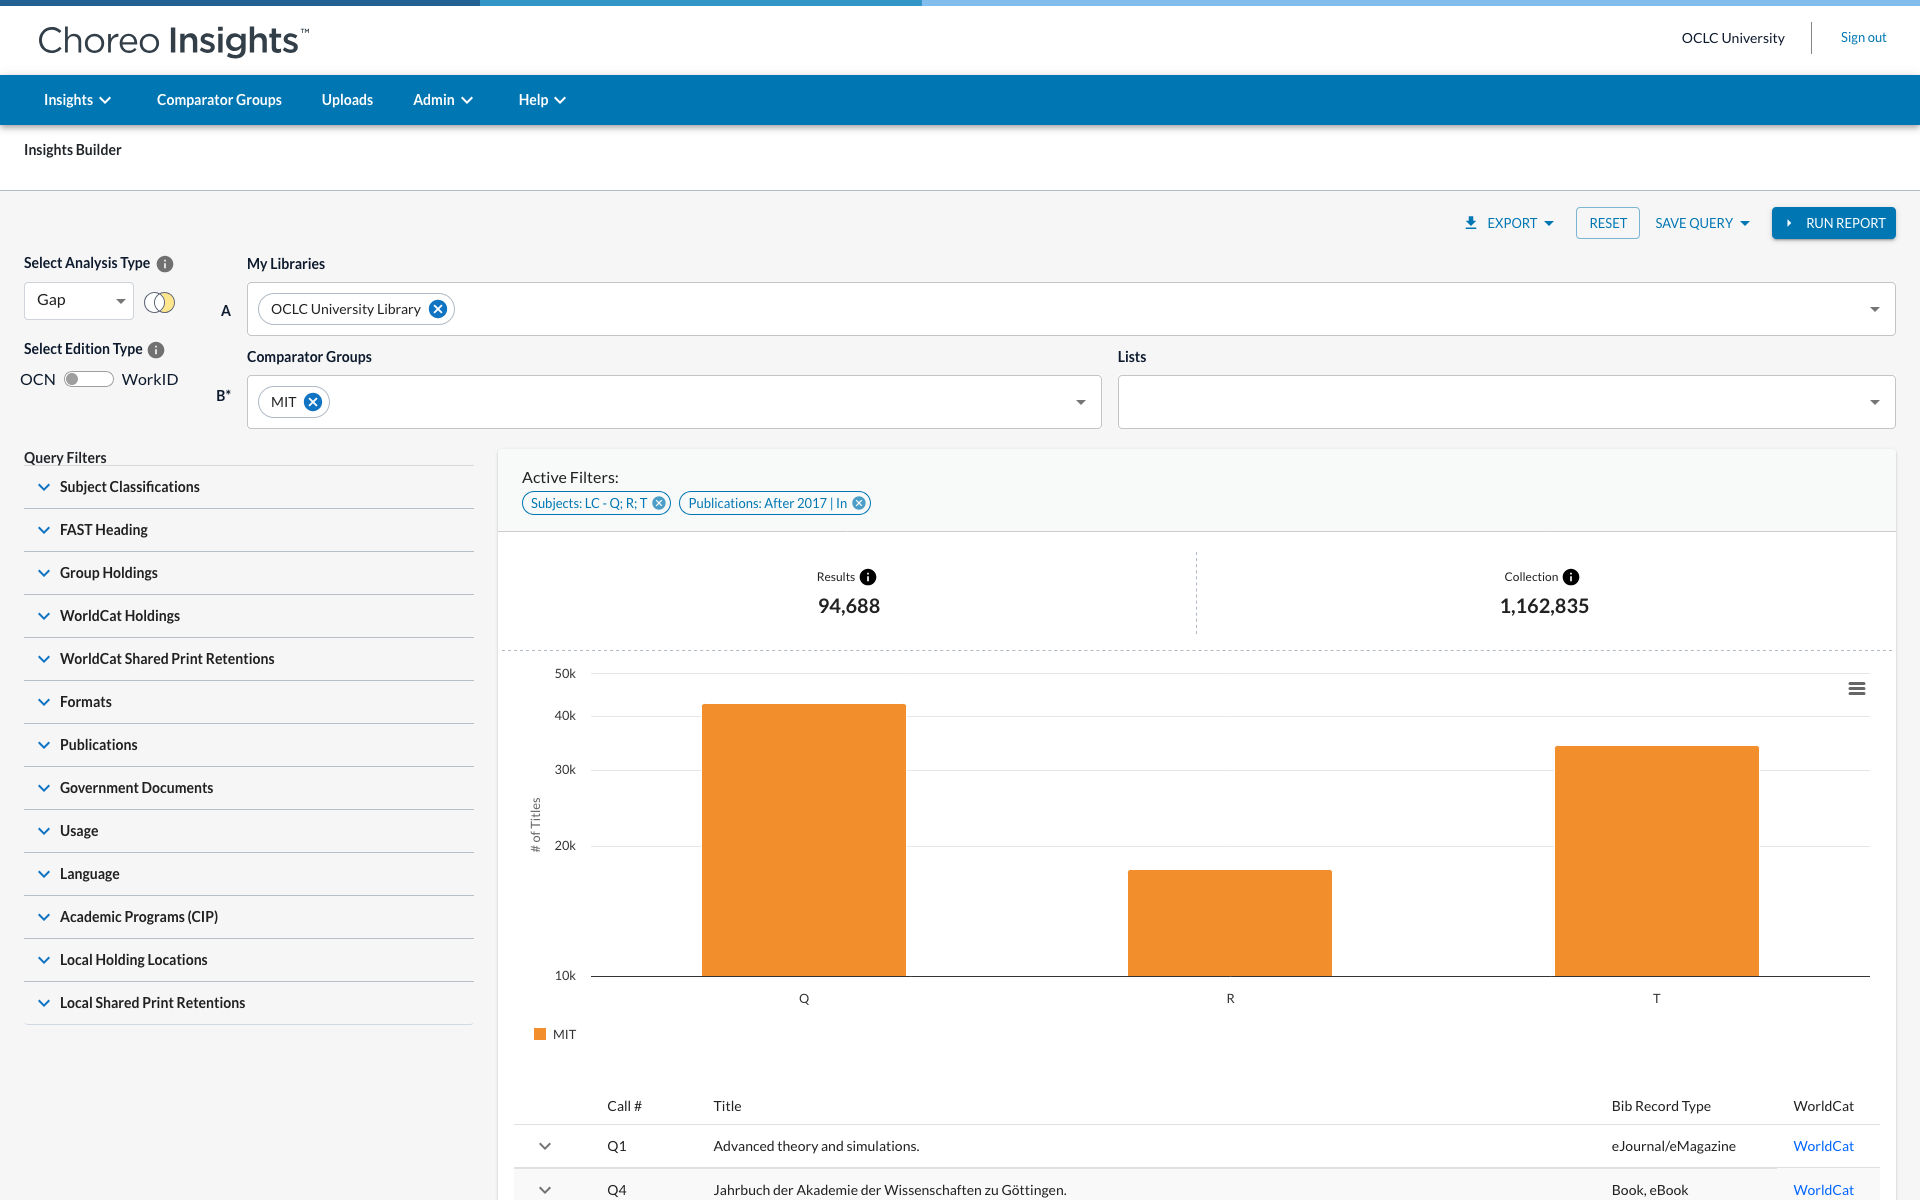Image resolution: width=1920 pixels, height=1200 pixels.
Task: Remove the Subjects LC filter chip
Action: click(x=659, y=503)
